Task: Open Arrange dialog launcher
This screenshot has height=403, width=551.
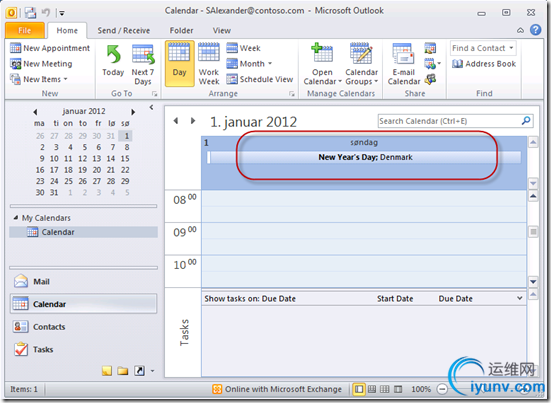Action: pos(291,94)
